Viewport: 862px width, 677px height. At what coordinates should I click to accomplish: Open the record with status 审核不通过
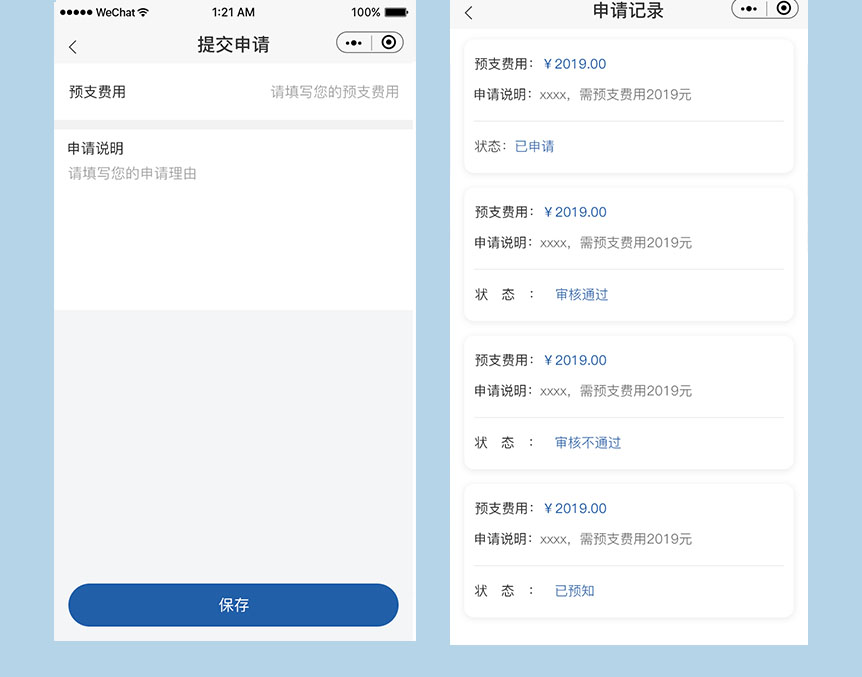click(x=628, y=403)
